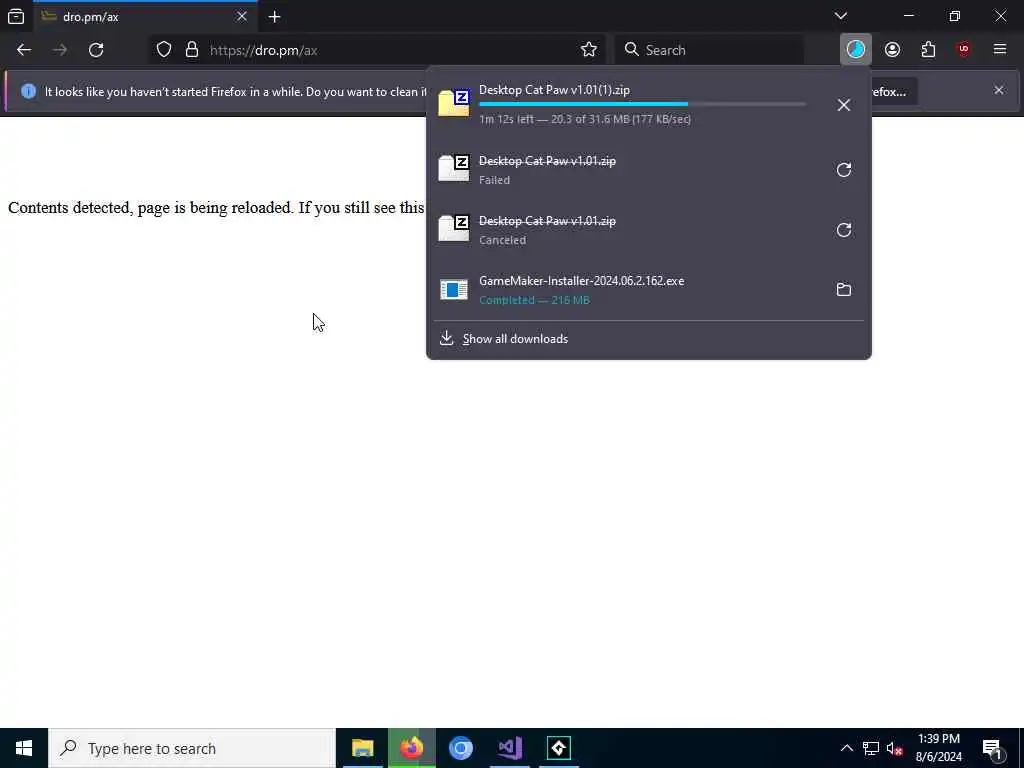
Task: Click the Search box in the toolbar
Action: tap(709, 50)
